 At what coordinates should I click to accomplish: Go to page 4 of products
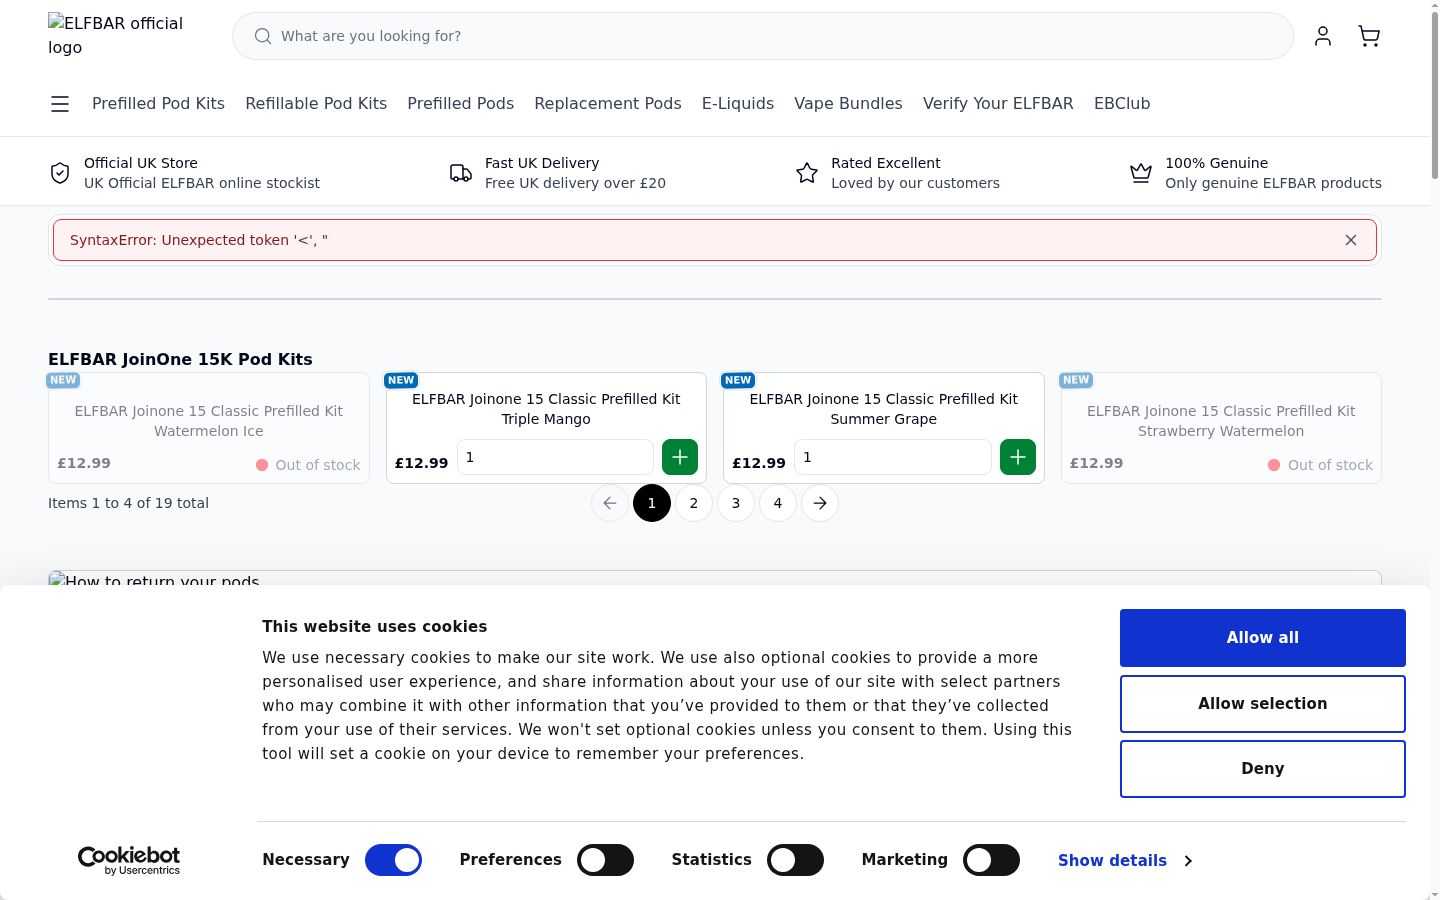778,503
